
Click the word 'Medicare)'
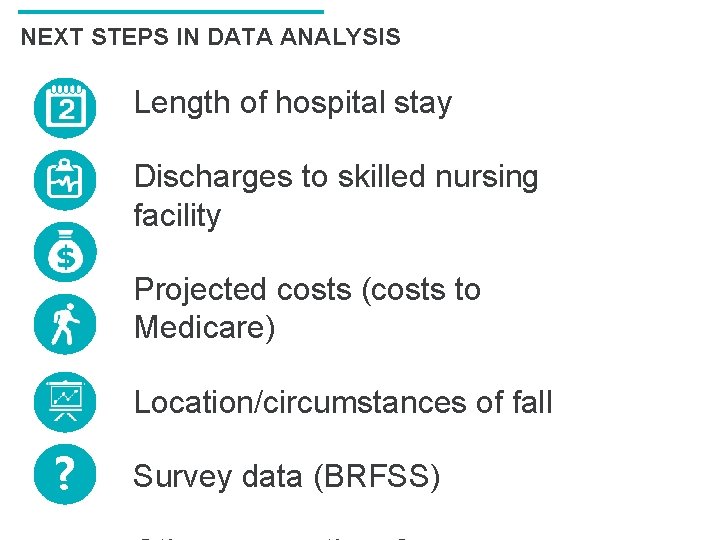point(204,328)
